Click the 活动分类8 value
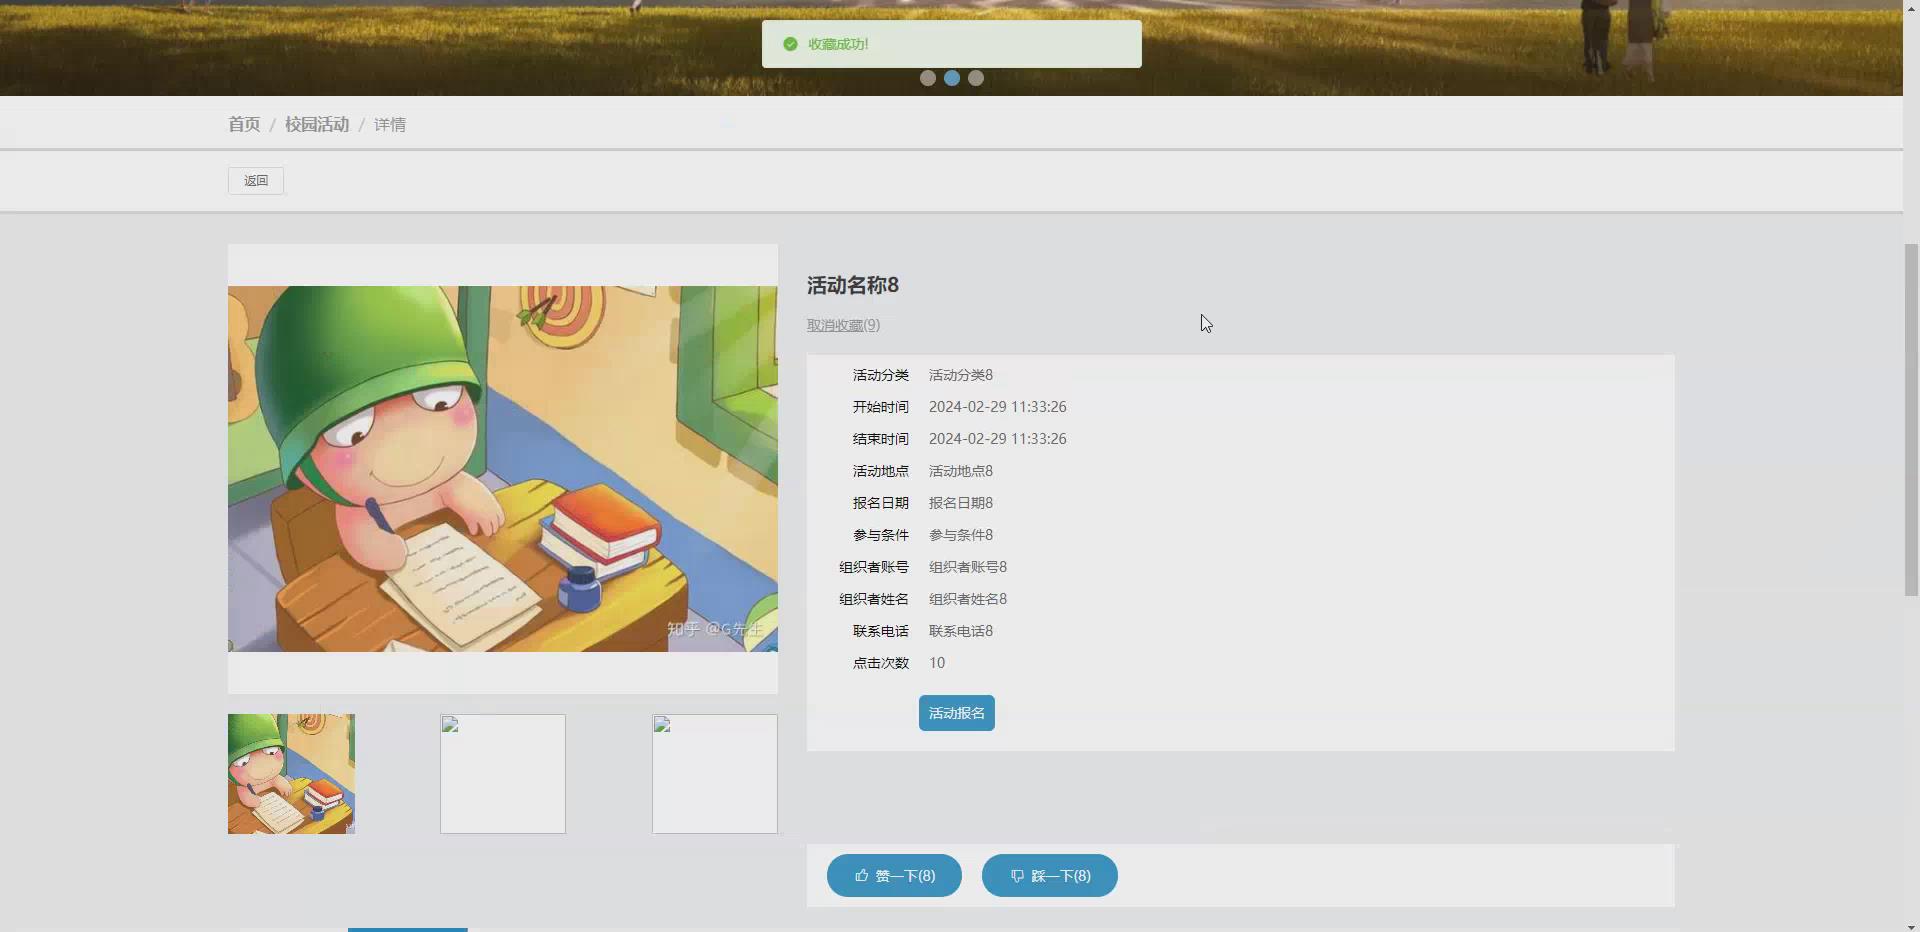 pos(961,375)
